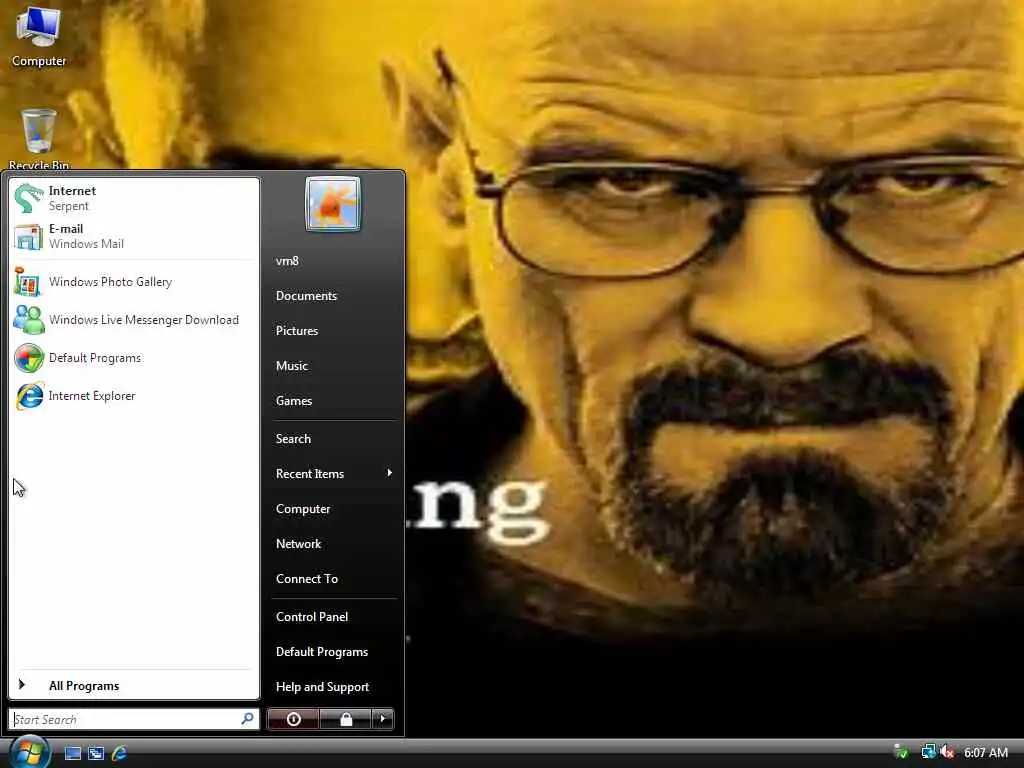
Task: Open the Pictures folder
Action: 333,330
